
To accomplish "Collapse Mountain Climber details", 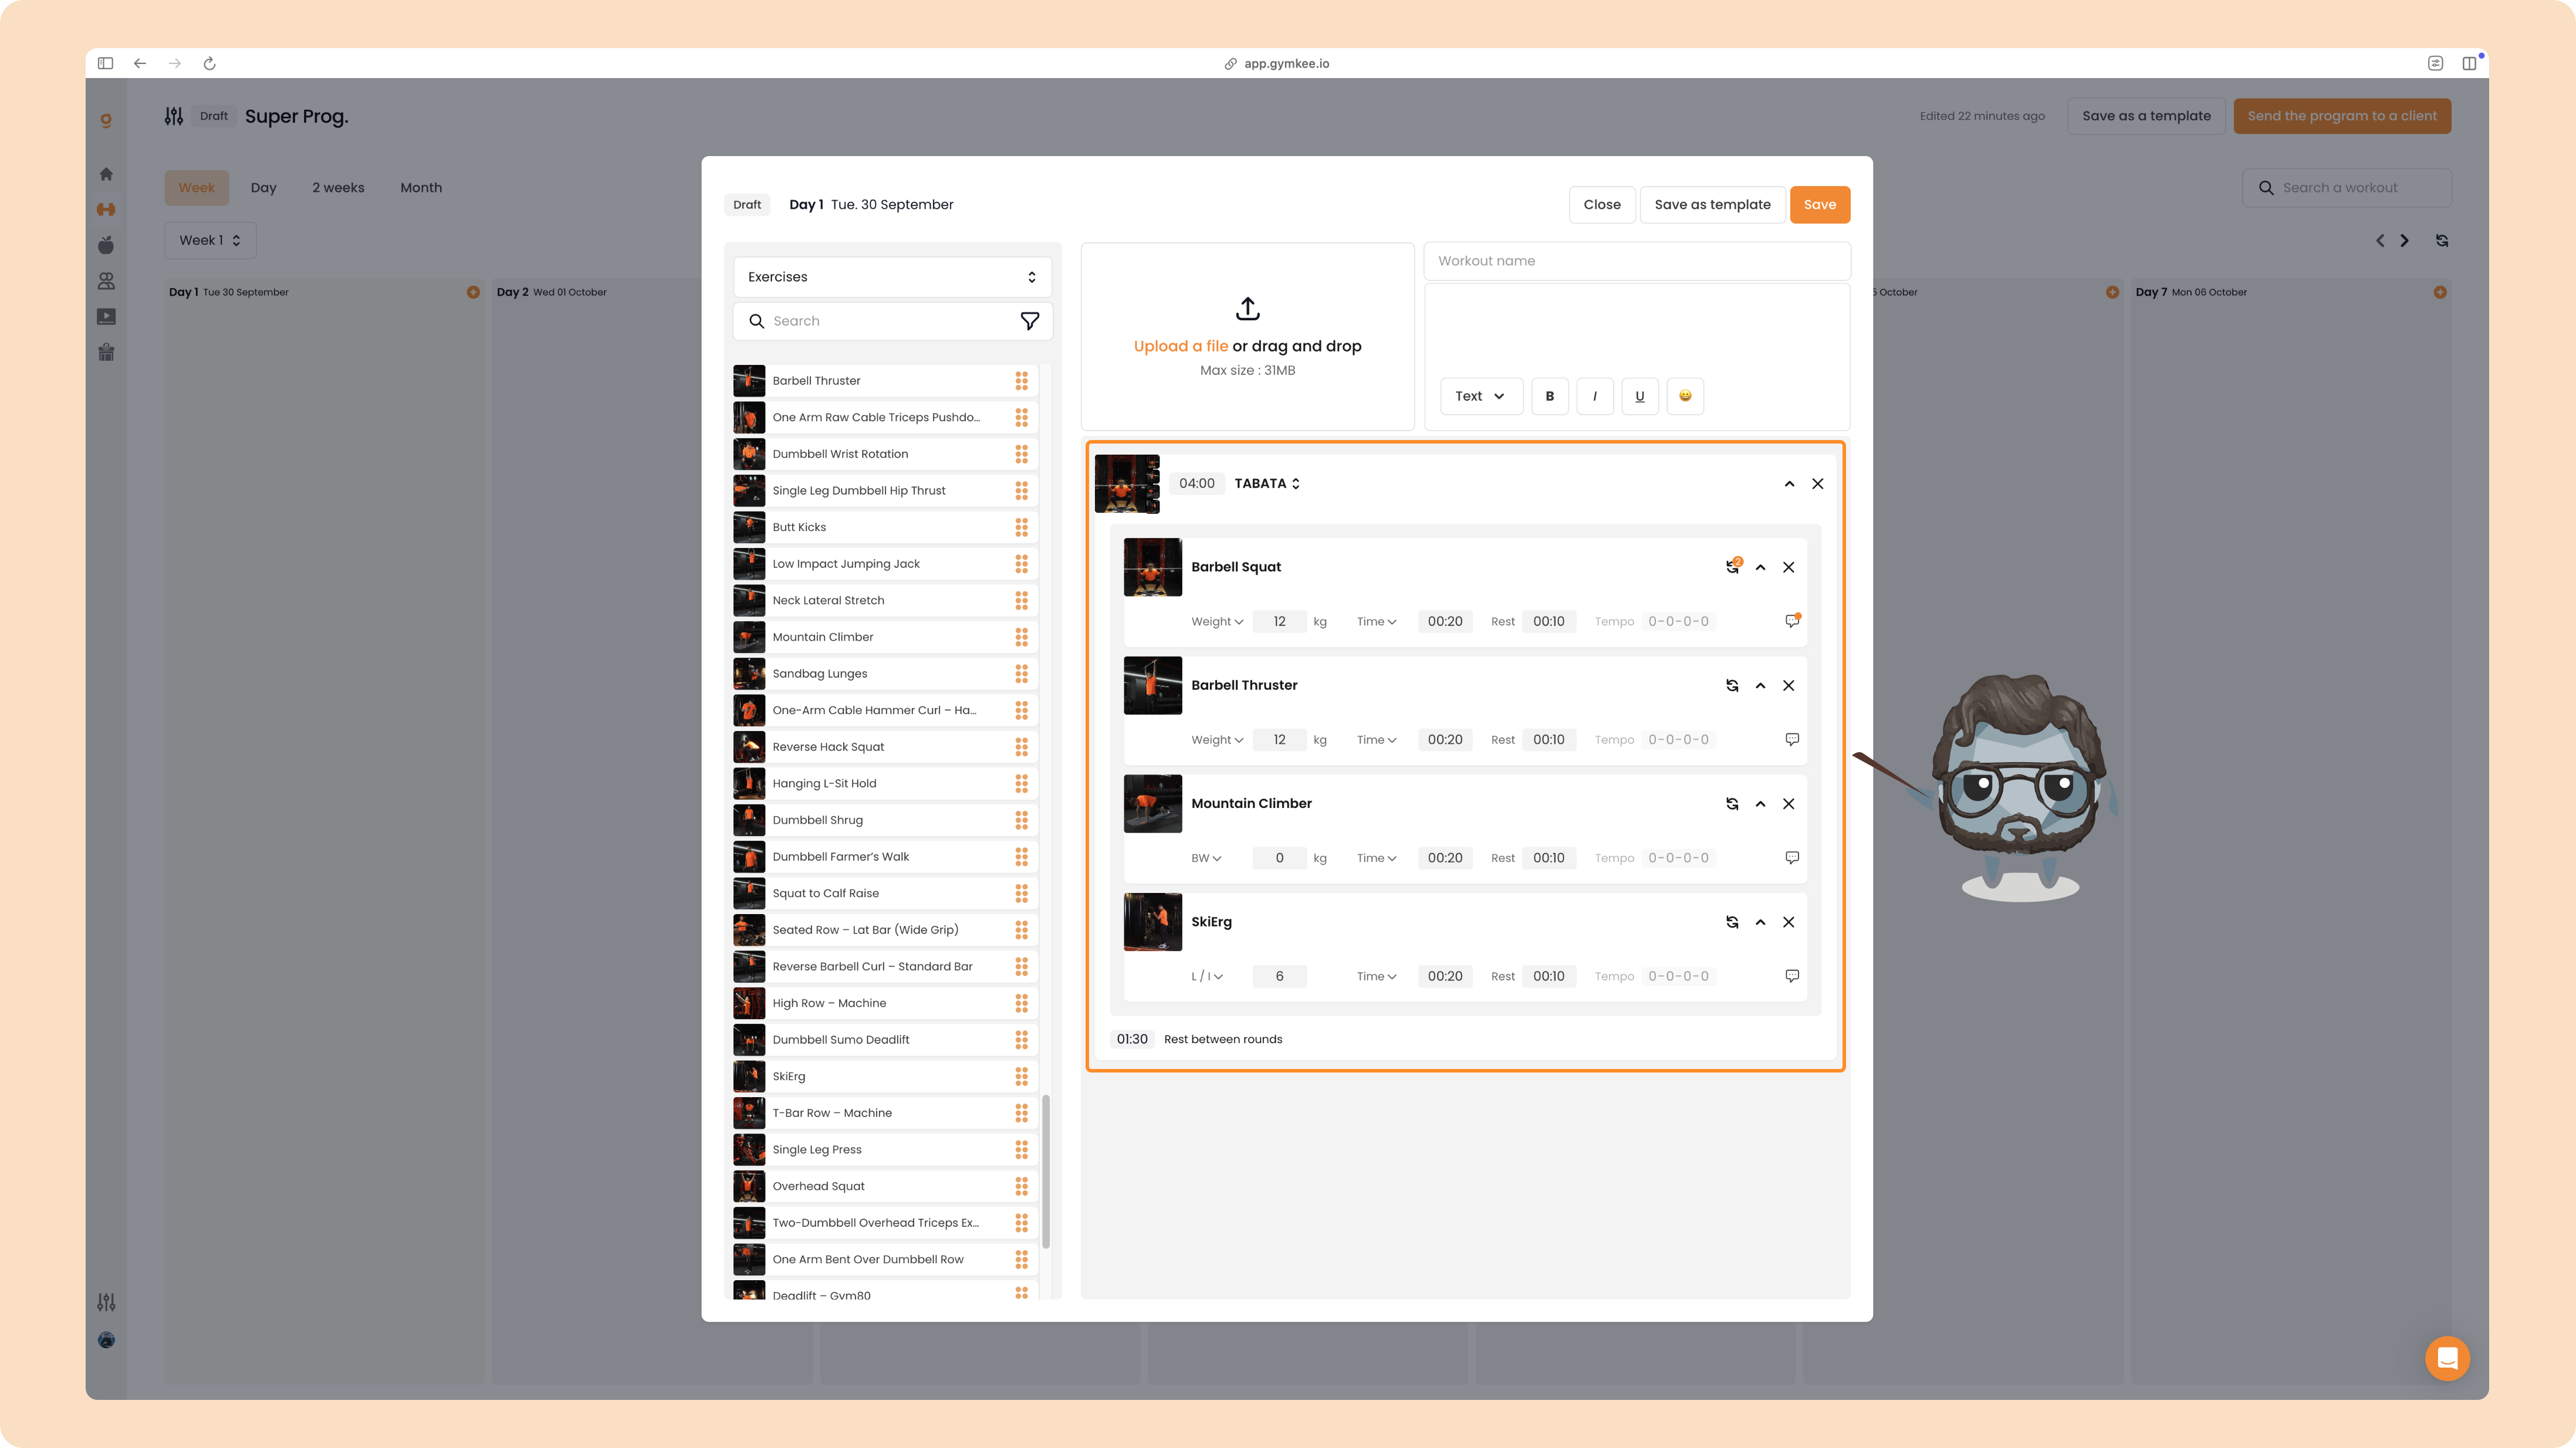I will (x=1760, y=804).
